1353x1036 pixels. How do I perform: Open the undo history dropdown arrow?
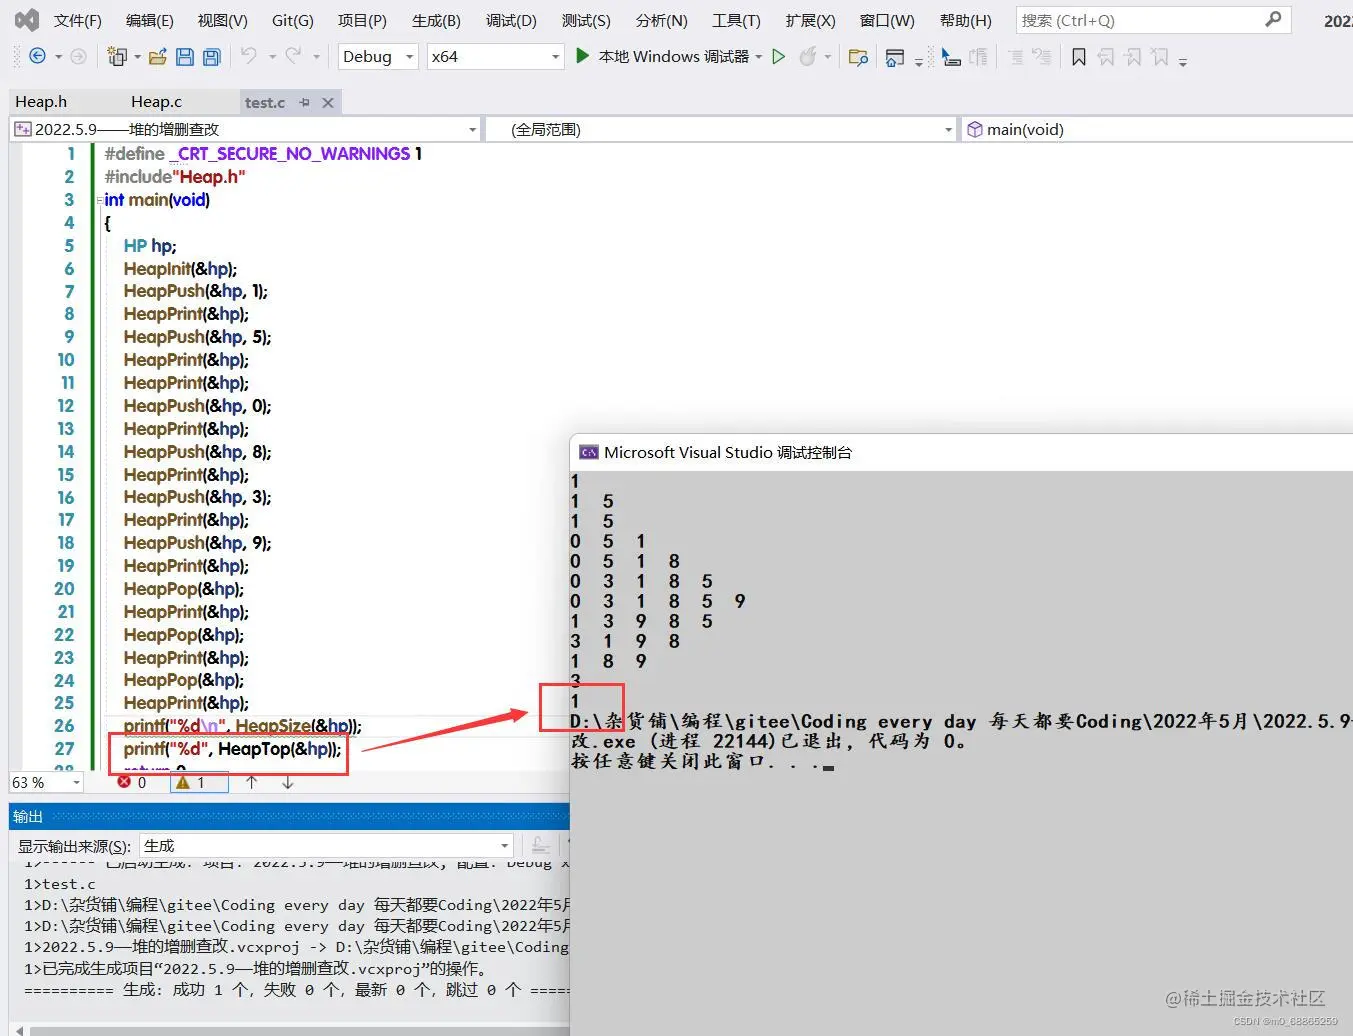271,57
